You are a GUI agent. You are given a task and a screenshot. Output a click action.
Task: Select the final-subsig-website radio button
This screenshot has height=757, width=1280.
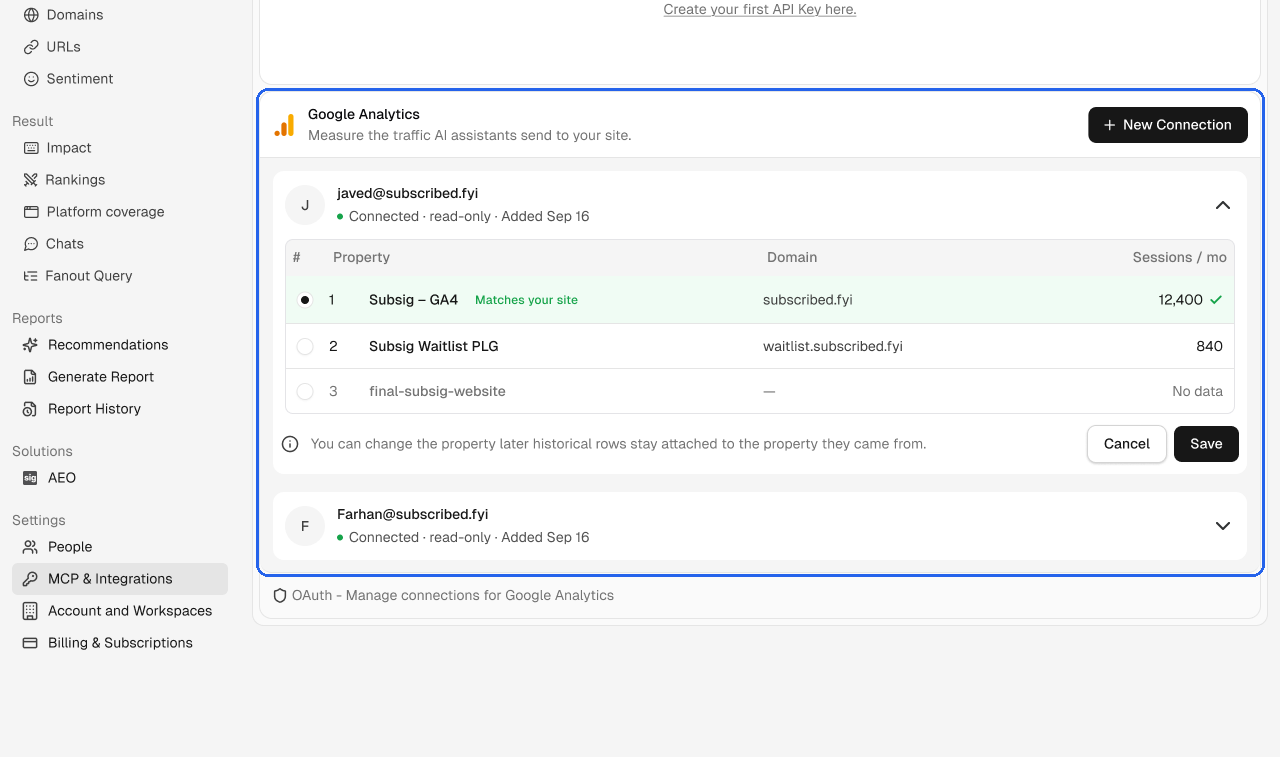pos(305,391)
